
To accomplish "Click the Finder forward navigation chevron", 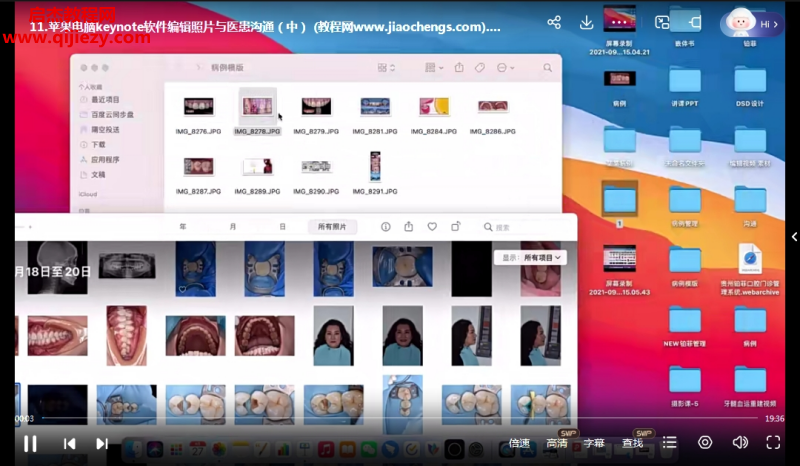I will [198, 67].
